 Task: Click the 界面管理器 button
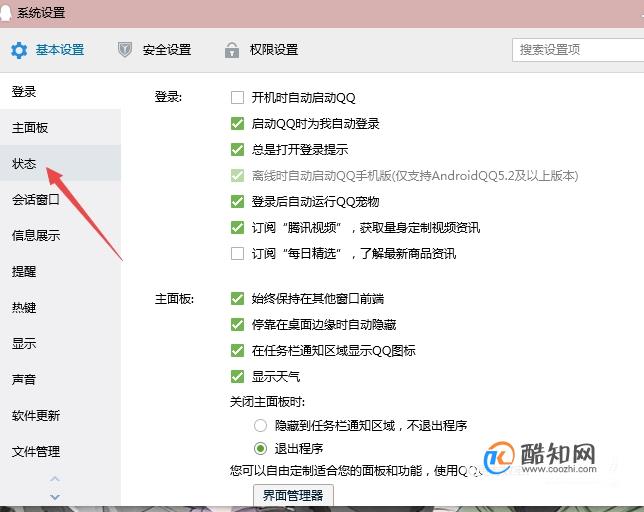(x=293, y=496)
